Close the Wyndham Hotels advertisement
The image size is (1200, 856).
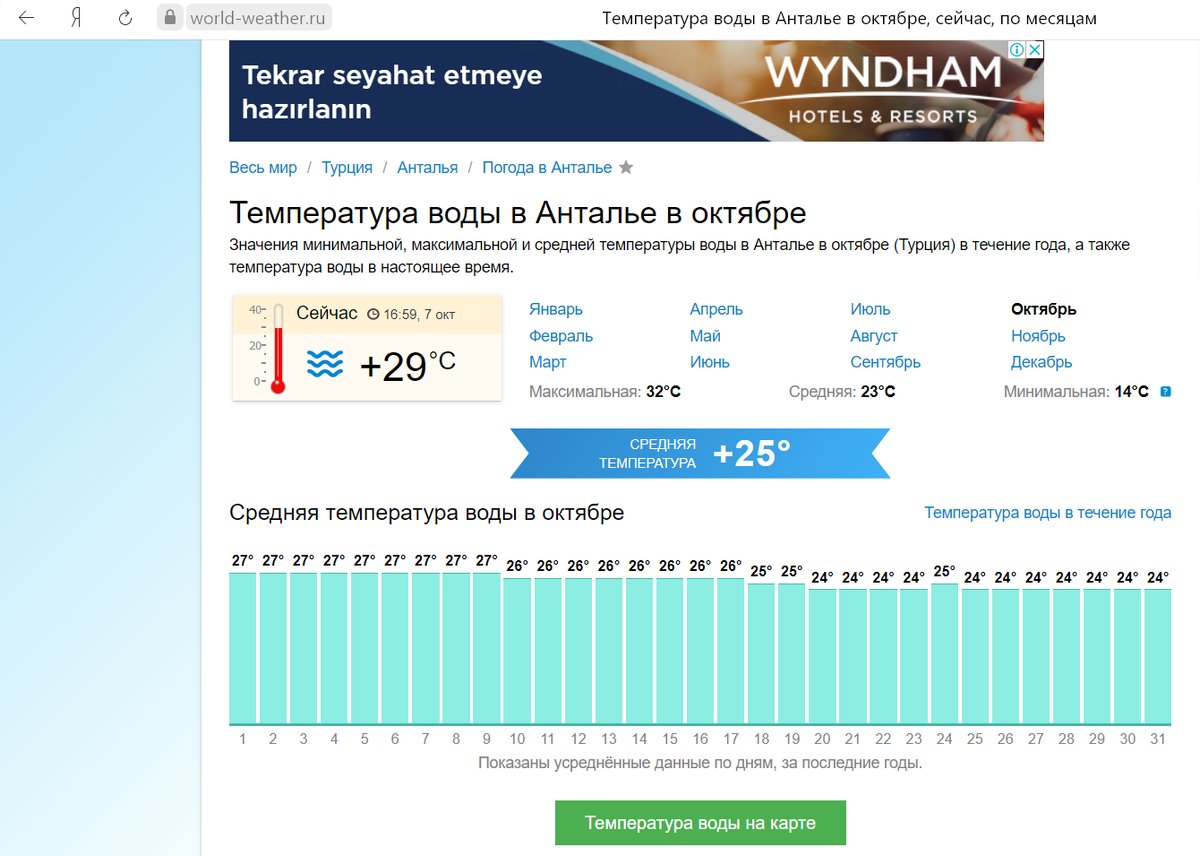coord(1037,48)
